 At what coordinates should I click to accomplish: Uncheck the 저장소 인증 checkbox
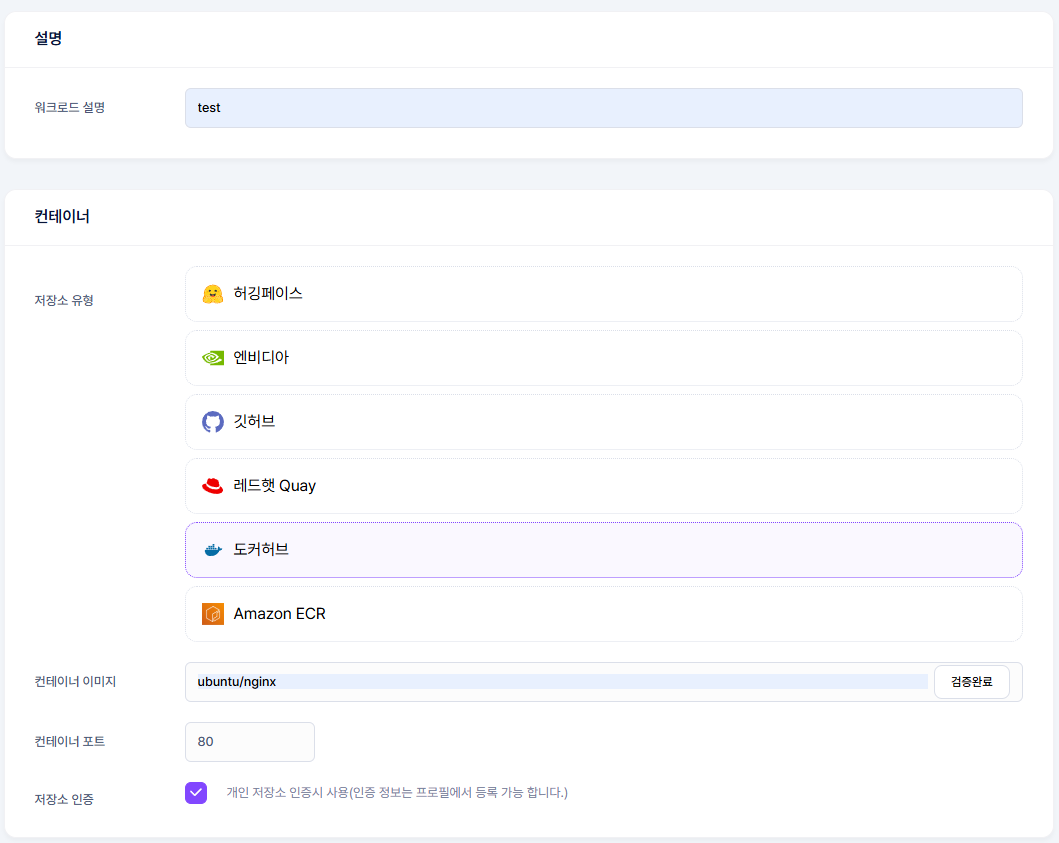point(196,793)
